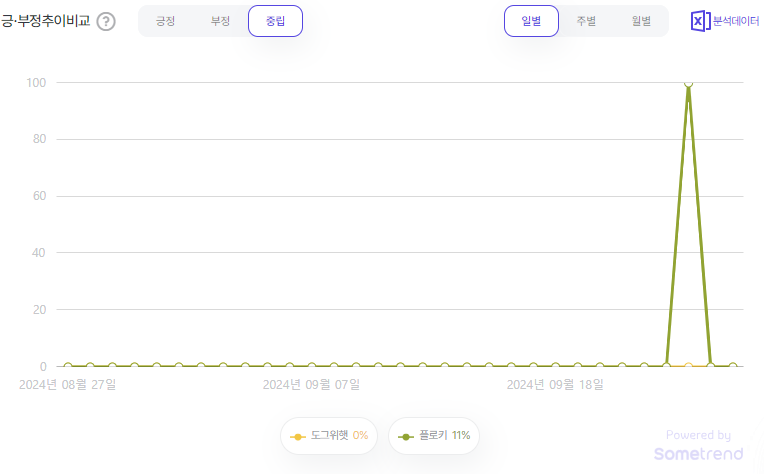The image size is (764, 474).
Task: Toggle the 플로키 legend series
Action: tap(435, 436)
